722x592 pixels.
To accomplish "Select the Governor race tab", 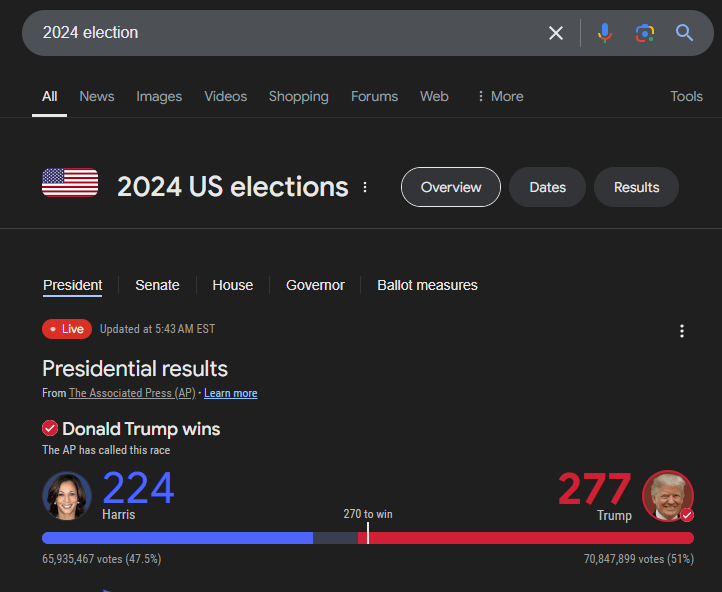I will tap(315, 285).
